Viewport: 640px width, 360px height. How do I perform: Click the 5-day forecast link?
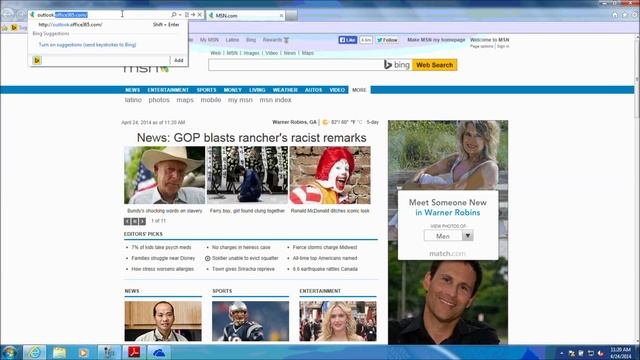coord(373,122)
